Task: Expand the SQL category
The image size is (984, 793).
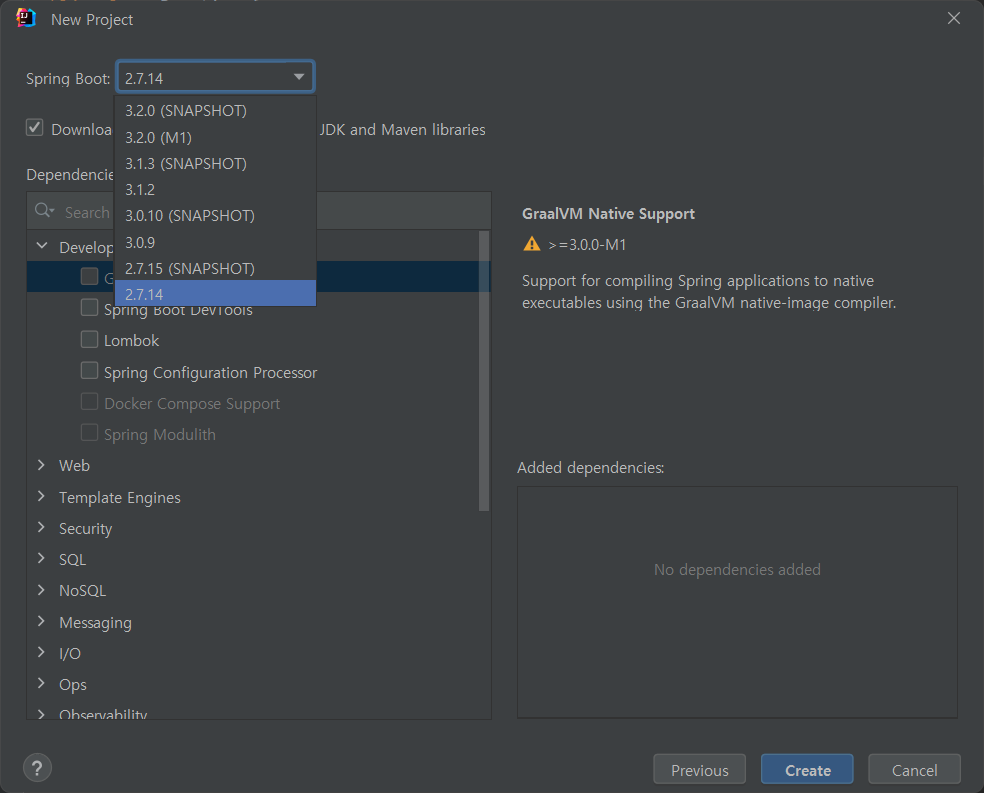Action: (x=41, y=558)
